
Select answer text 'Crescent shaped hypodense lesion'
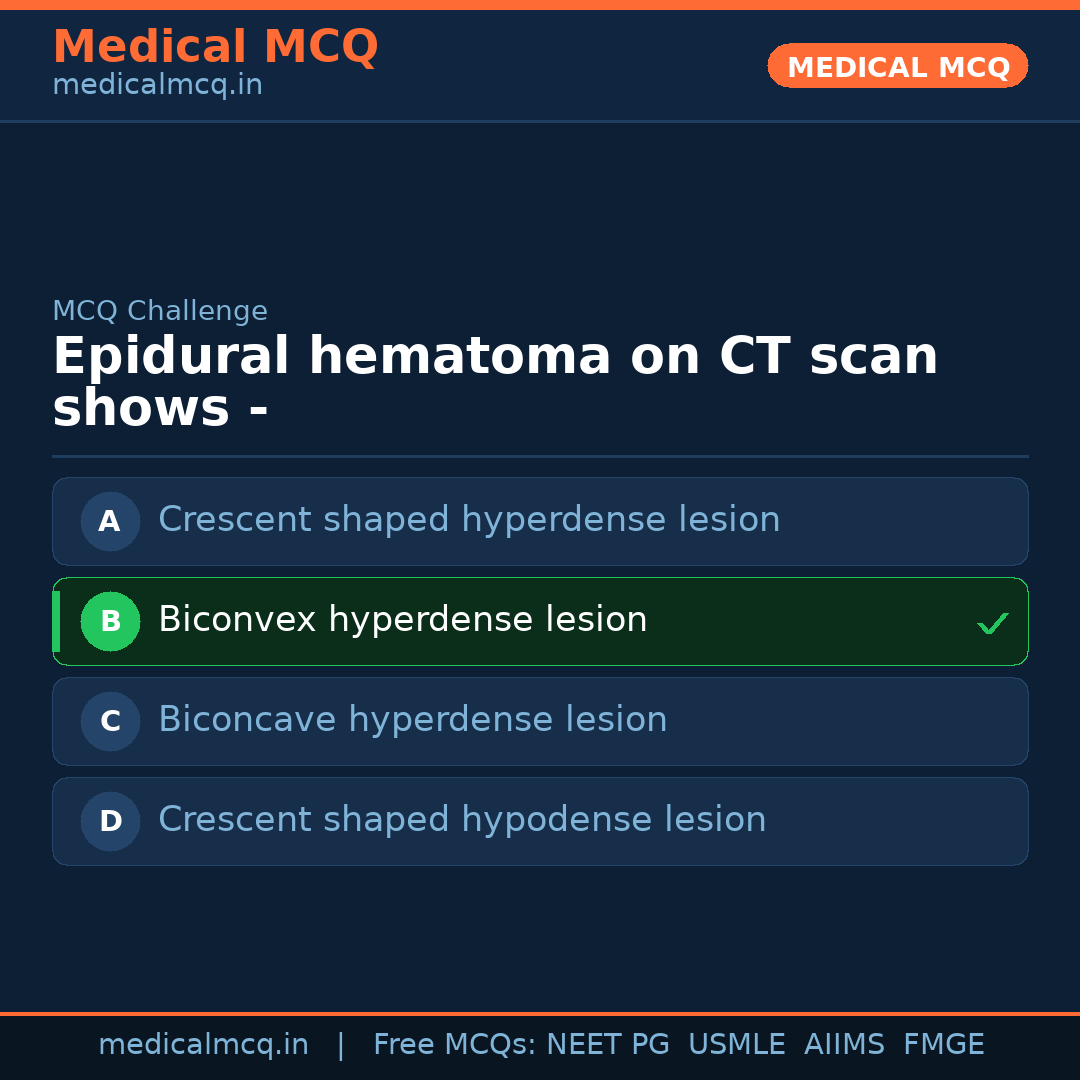tap(462, 820)
